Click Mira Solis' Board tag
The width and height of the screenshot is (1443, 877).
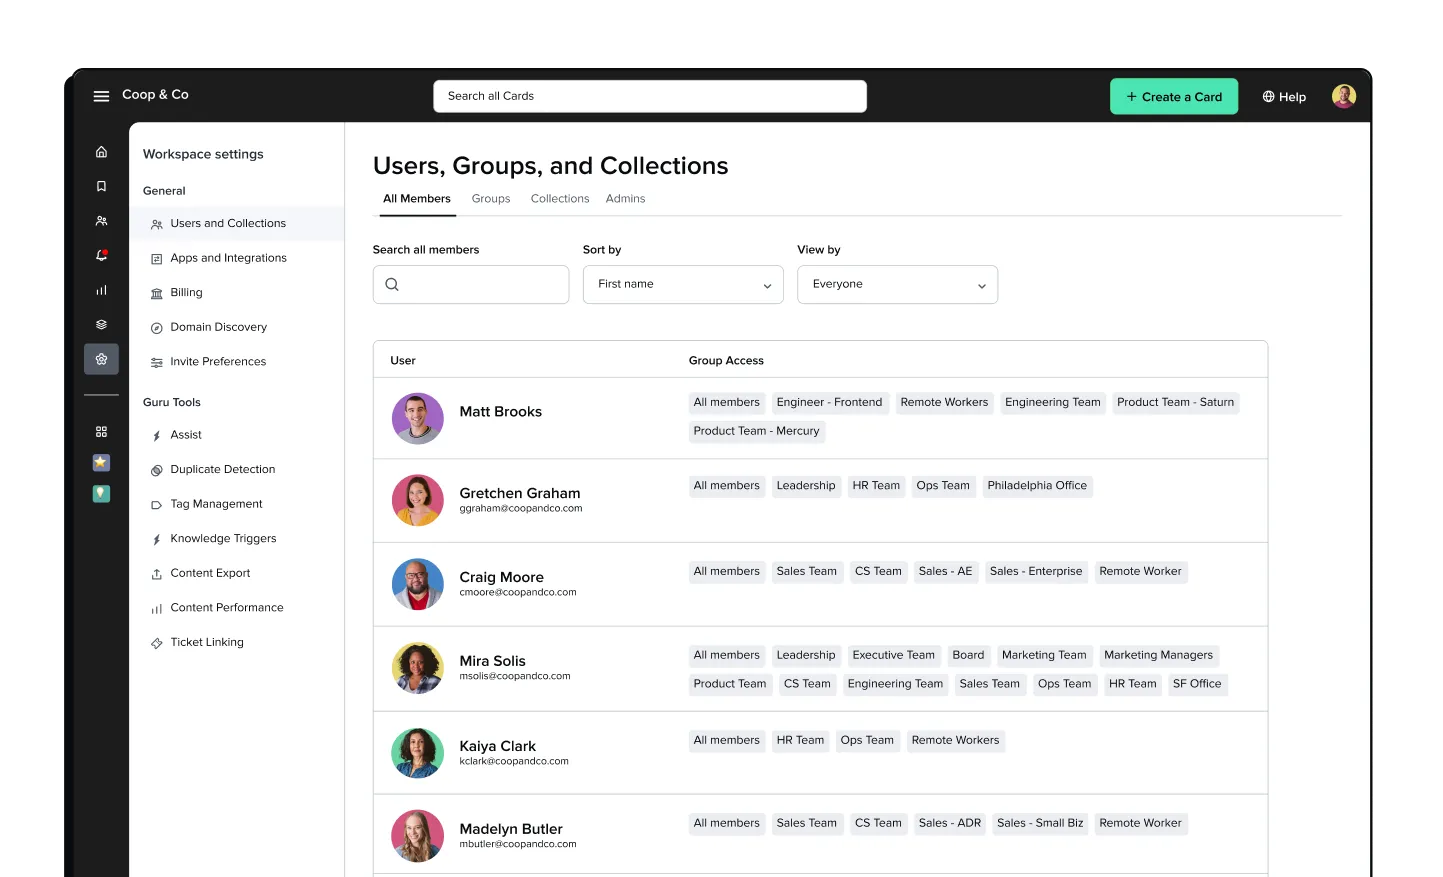(968, 656)
